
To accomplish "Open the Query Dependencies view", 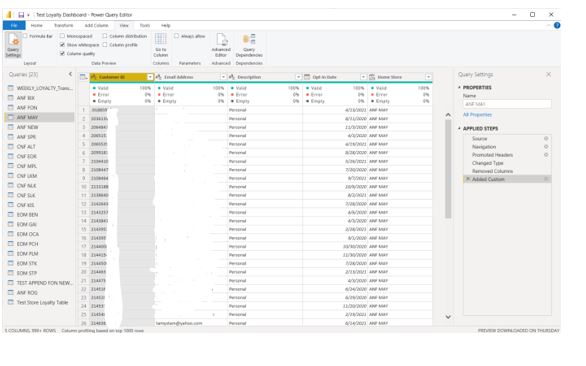I will (249, 45).
